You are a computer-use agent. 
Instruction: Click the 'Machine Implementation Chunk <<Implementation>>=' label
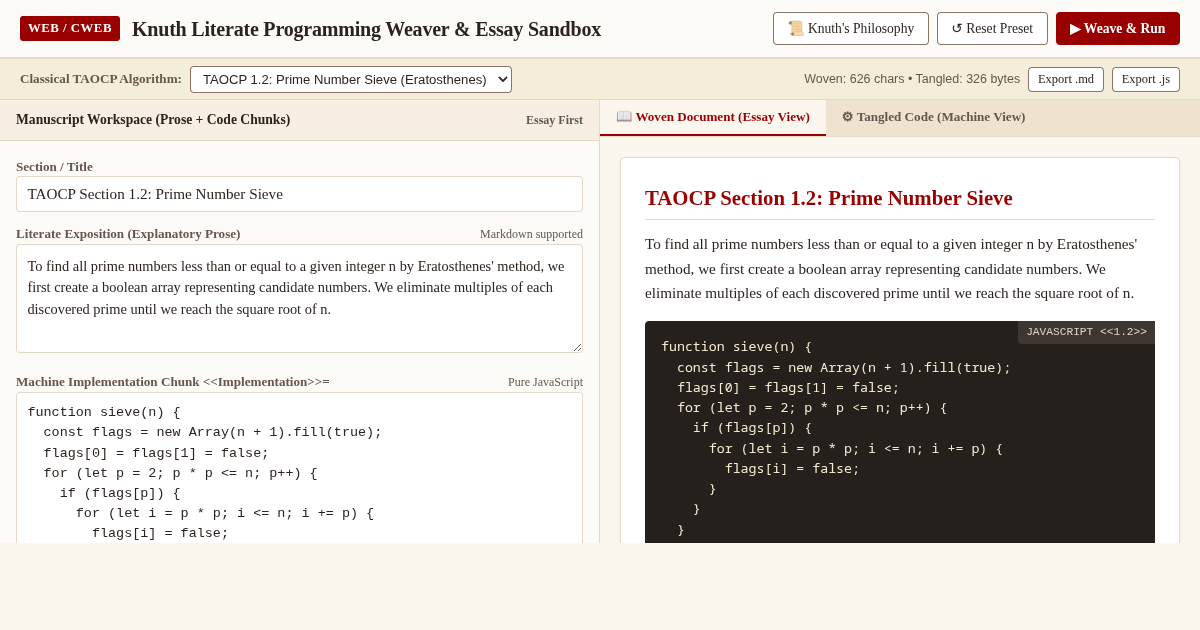(x=173, y=382)
